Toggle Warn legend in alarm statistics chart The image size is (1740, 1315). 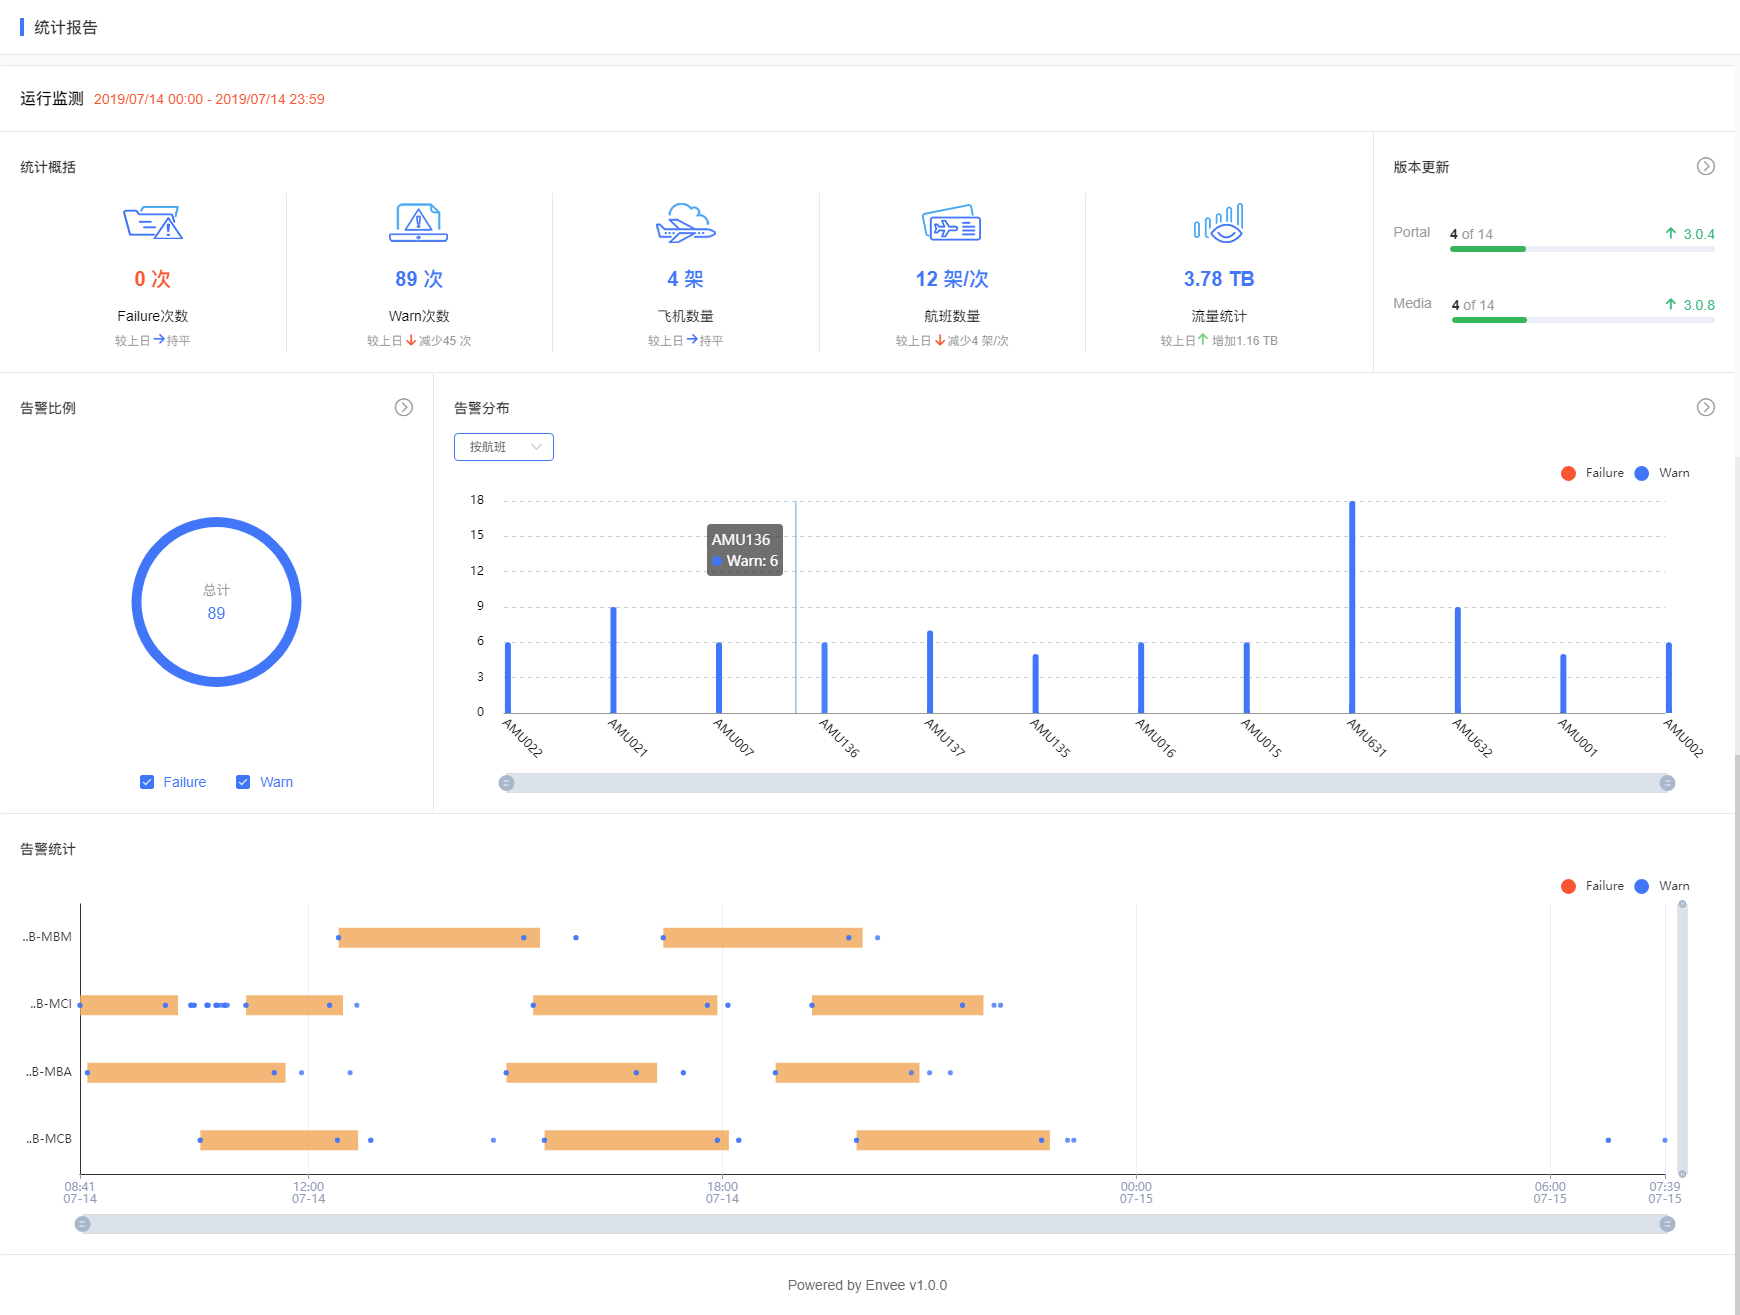point(1662,886)
